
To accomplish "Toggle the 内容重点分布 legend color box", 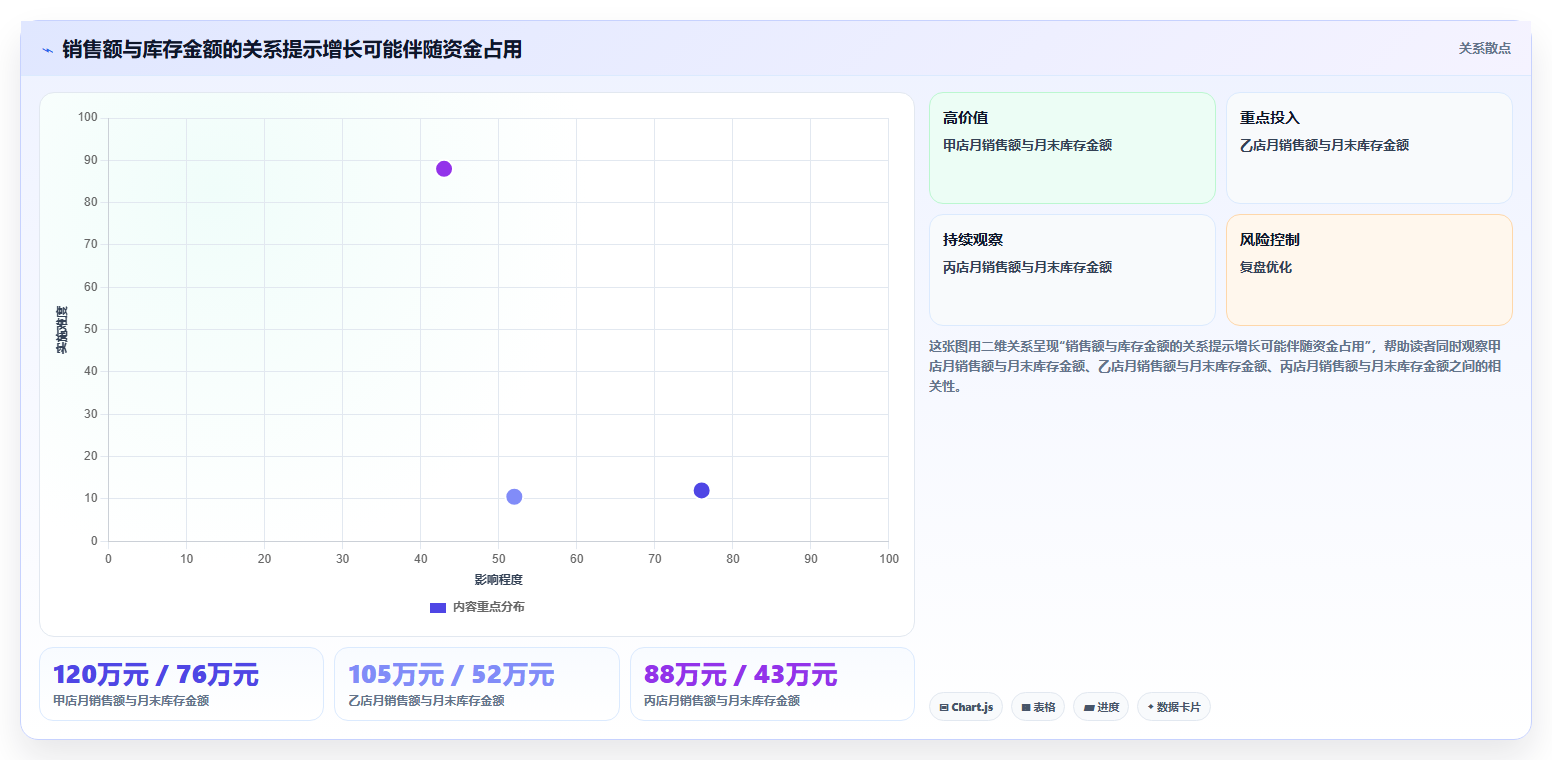I will (x=438, y=607).
